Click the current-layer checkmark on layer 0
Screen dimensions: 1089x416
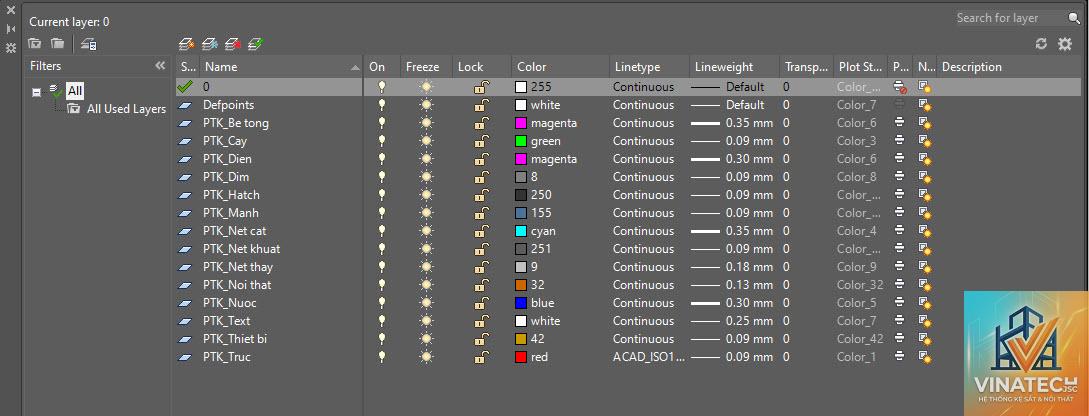(x=185, y=87)
